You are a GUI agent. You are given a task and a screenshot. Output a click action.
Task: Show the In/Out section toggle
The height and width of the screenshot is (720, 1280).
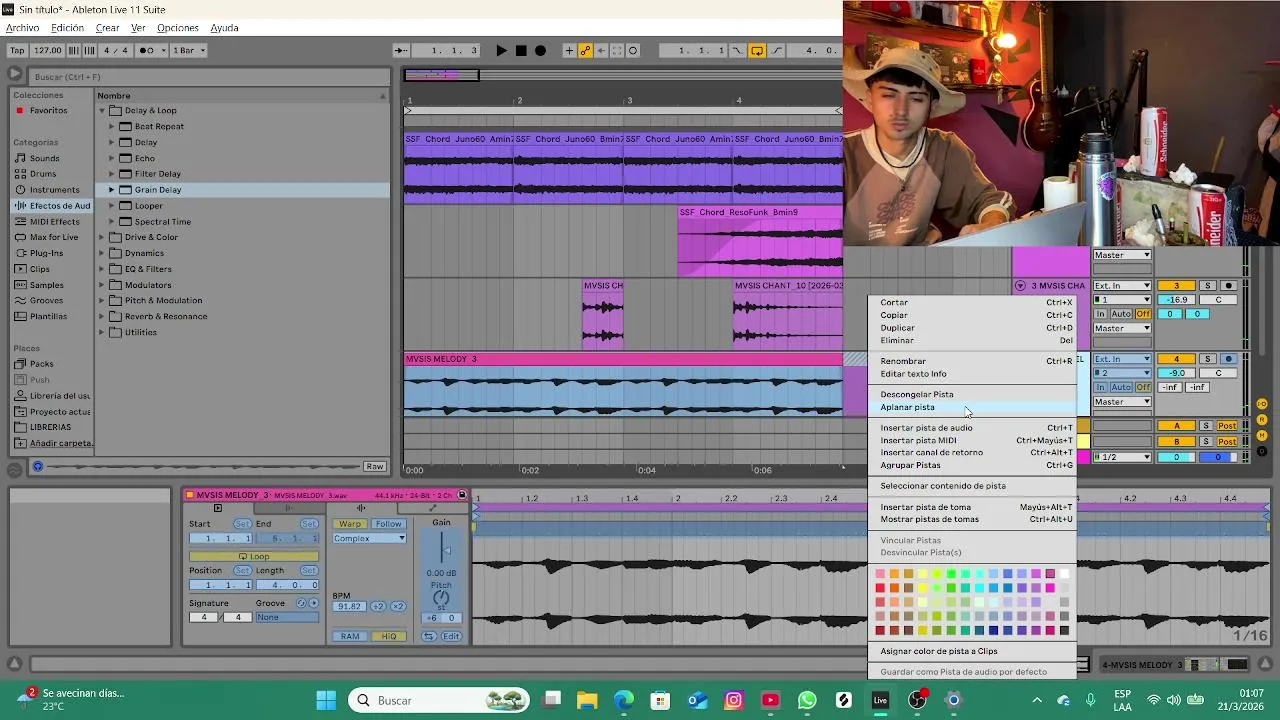click(x=1262, y=404)
